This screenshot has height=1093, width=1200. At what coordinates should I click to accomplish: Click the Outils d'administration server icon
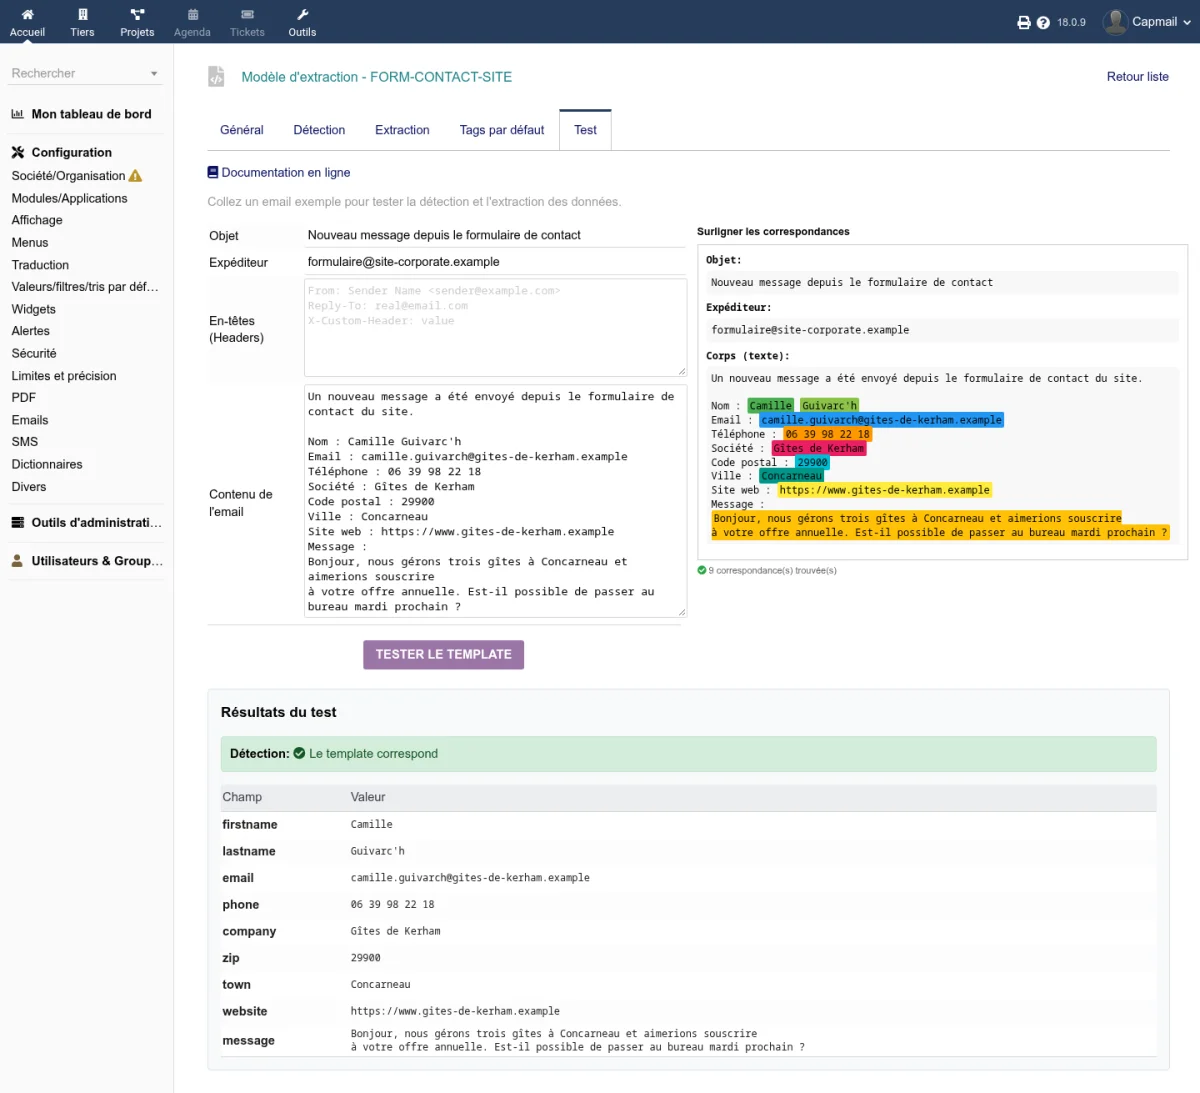point(18,523)
